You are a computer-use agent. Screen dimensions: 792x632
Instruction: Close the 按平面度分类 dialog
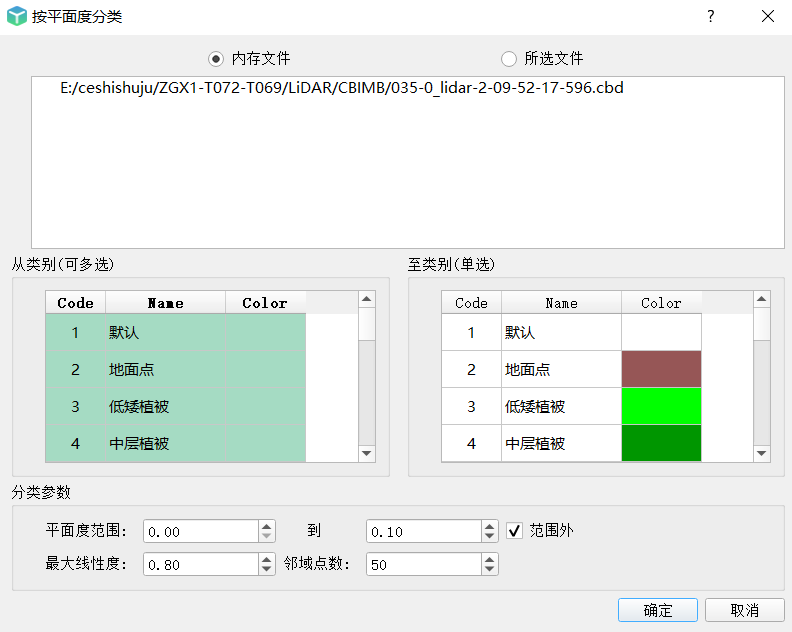pyautogui.click(x=768, y=17)
